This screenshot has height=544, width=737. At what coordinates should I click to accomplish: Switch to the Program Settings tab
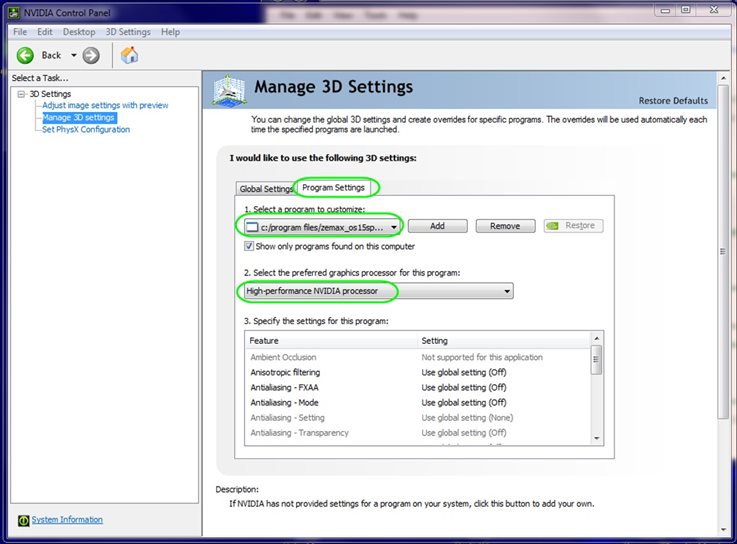click(333, 188)
